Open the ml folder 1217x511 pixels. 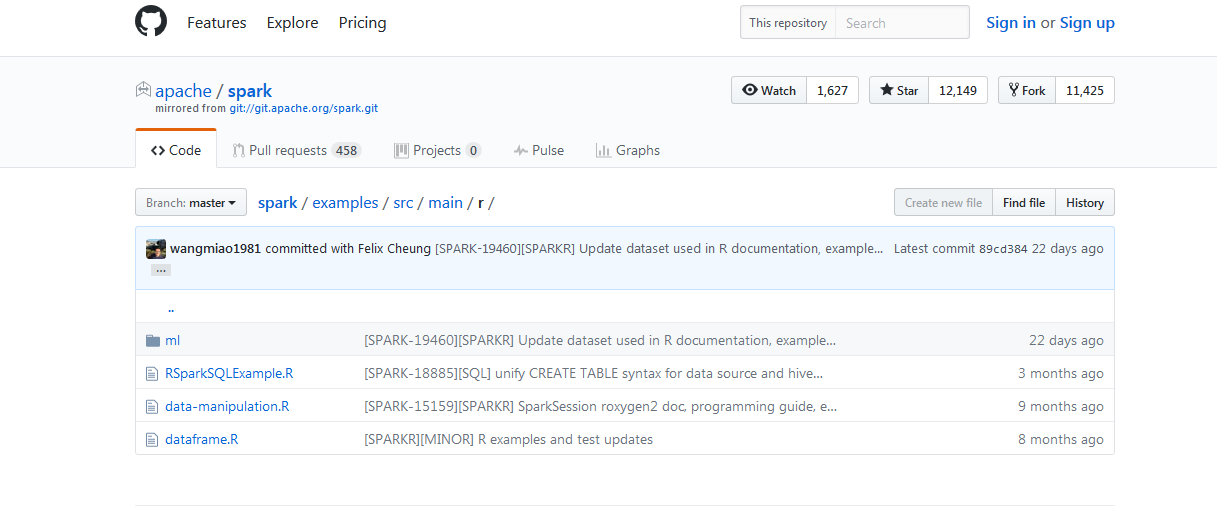click(173, 340)
